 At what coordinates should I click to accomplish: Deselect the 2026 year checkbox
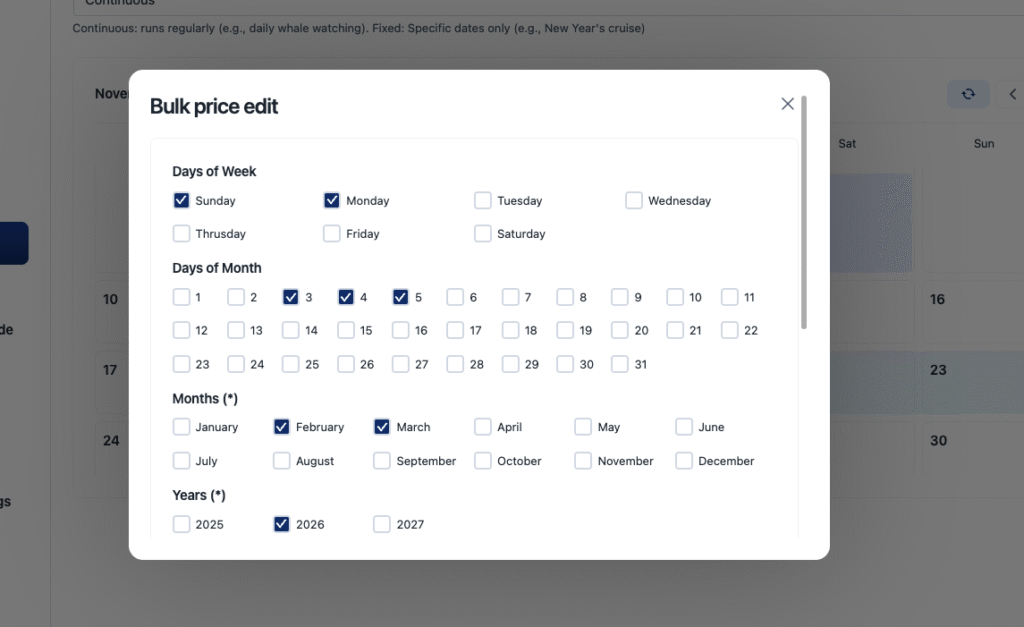282,524
